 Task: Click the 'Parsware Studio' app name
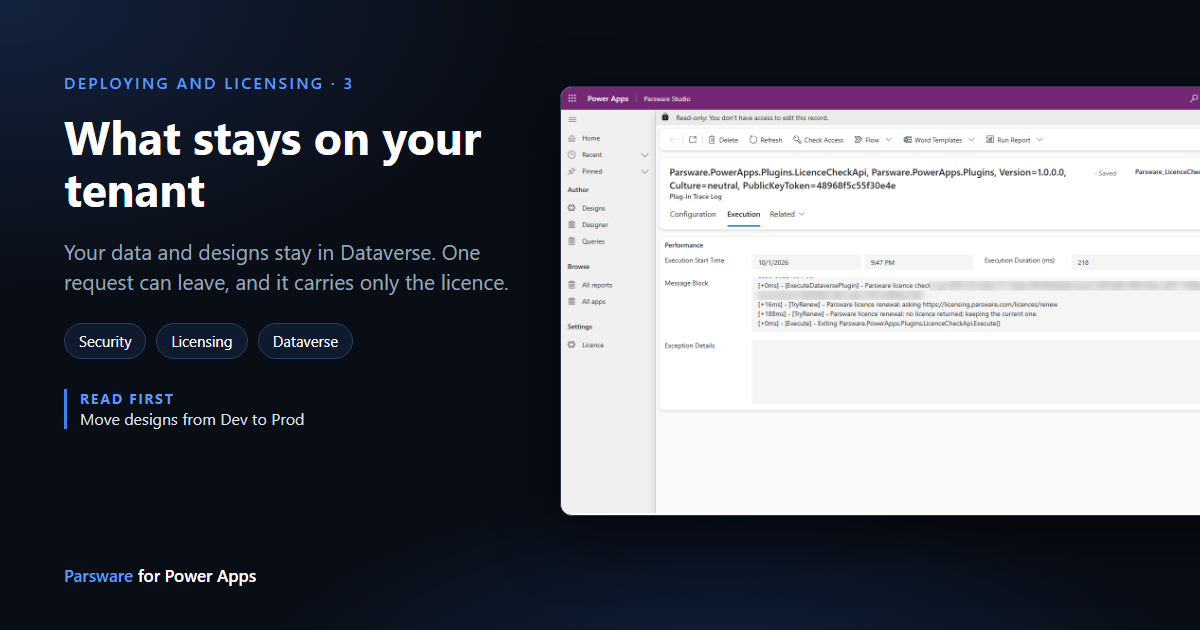(667, 99)
